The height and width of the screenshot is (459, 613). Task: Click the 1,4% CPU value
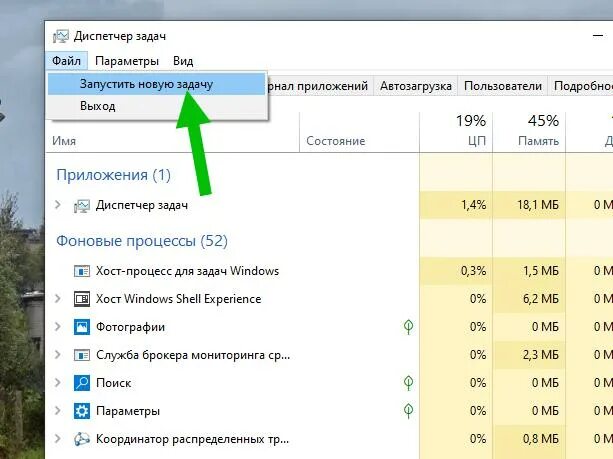[x=474, y=205]
